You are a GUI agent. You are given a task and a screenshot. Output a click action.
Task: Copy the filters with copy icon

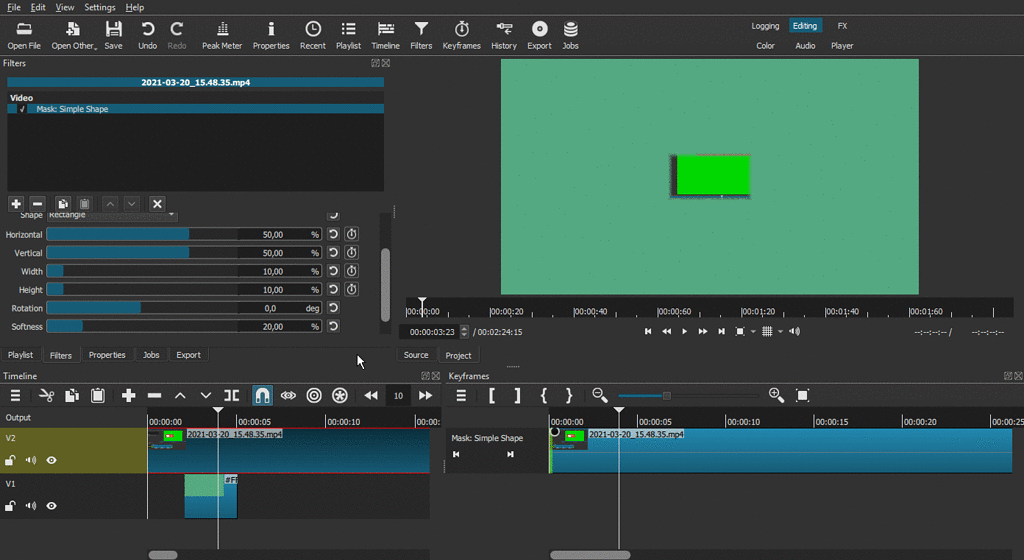pyautogui.click(x=63, y=204)
